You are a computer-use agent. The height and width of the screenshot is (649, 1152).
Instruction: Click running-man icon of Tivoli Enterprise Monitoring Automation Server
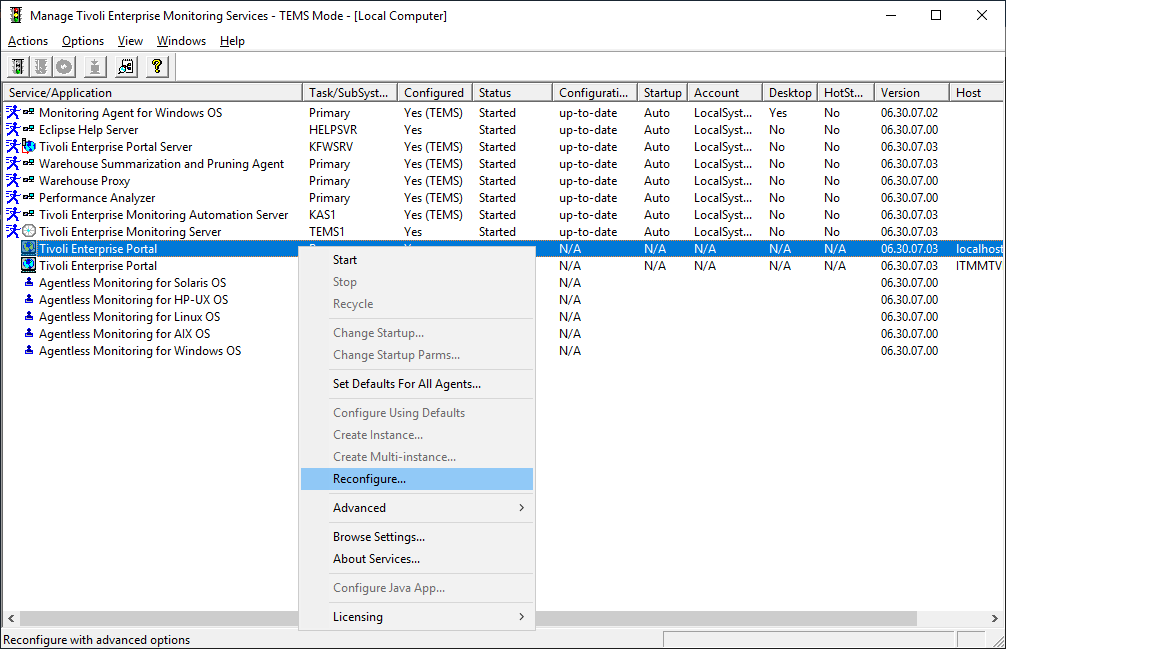click(12, 215)
